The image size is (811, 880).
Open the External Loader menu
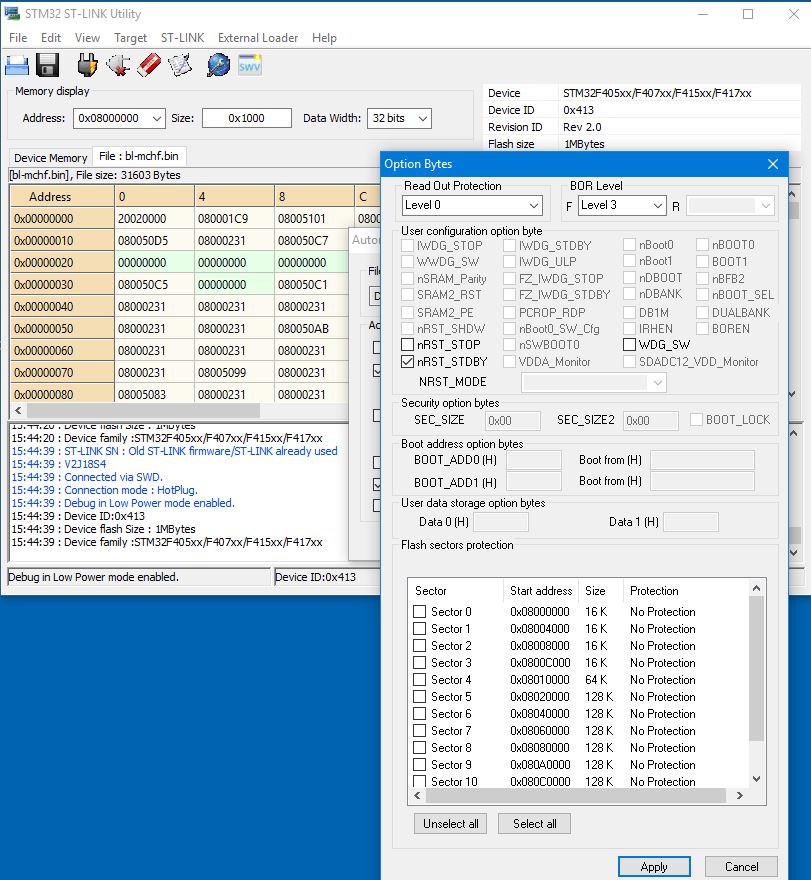[258, 38]
